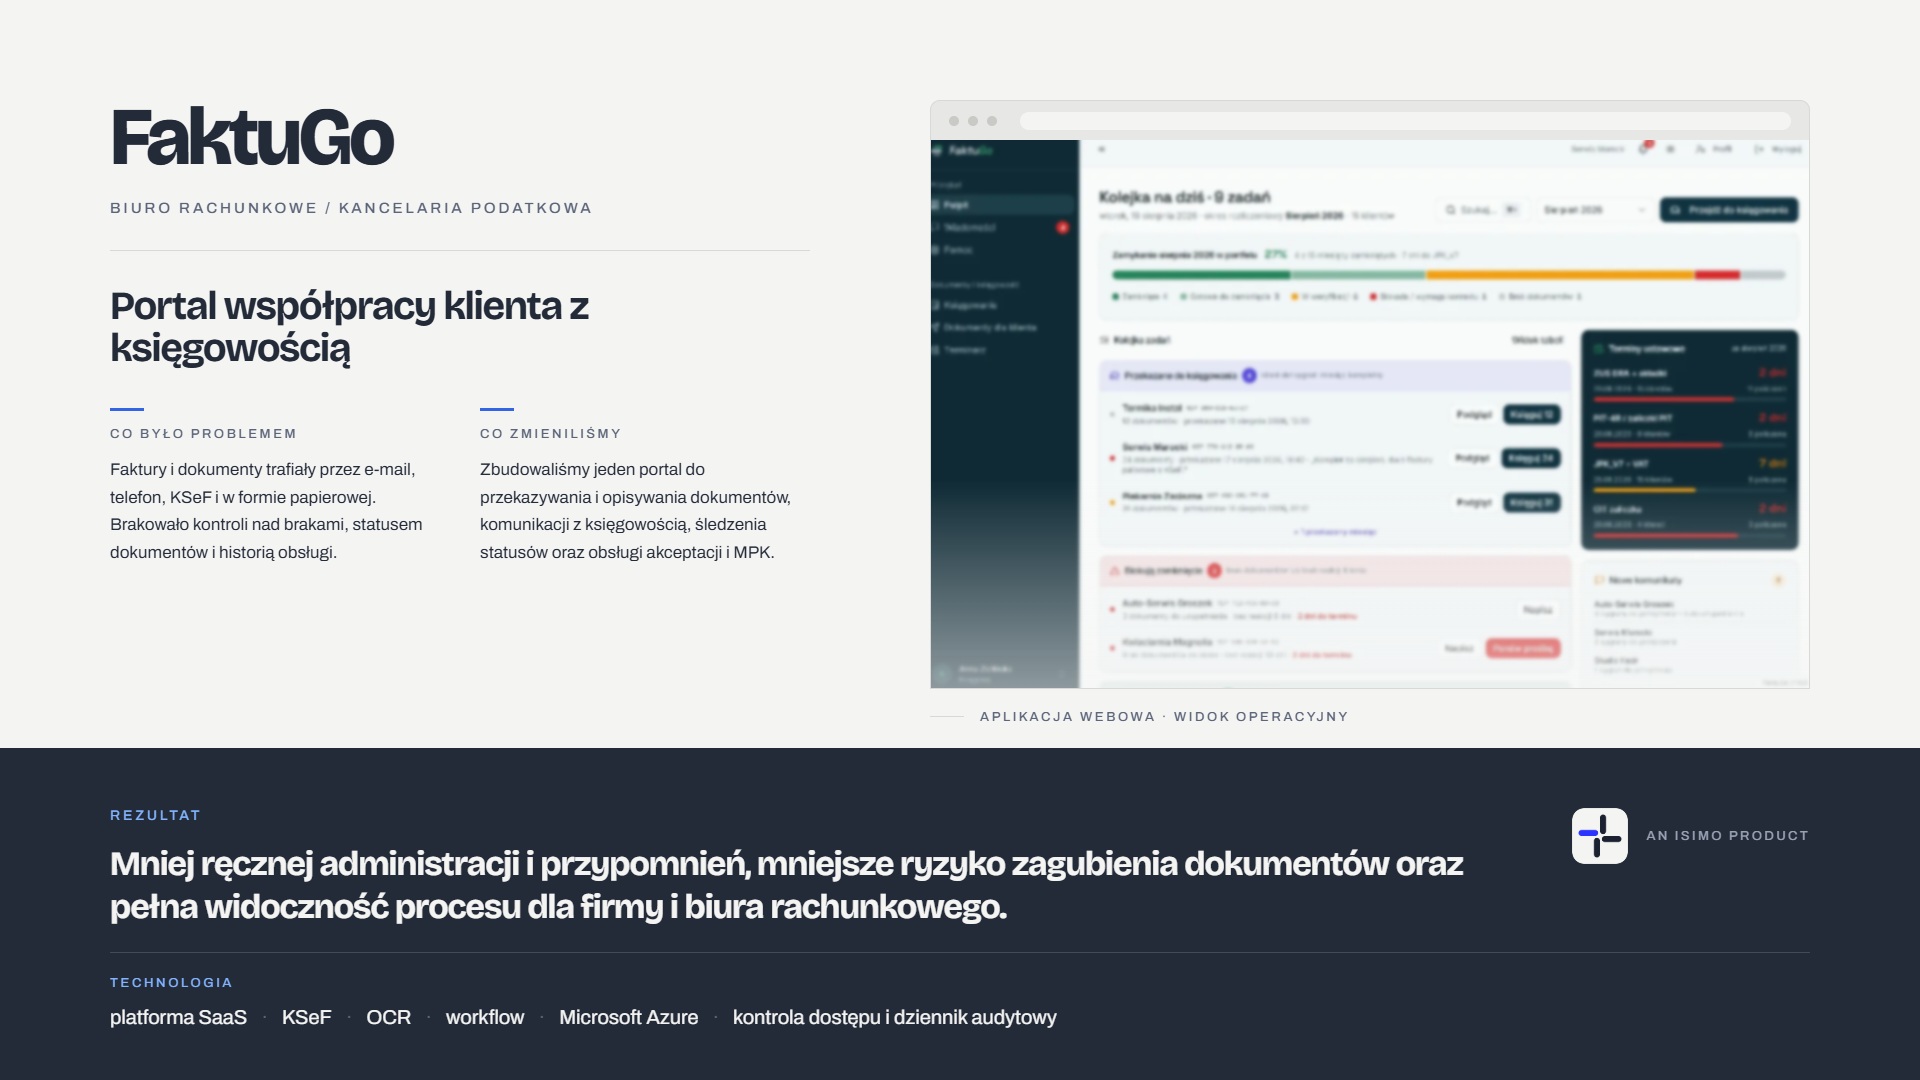Click the first Księguj button in the queue
This screenshot has width=1920, height=1080.
point(1531,414)
